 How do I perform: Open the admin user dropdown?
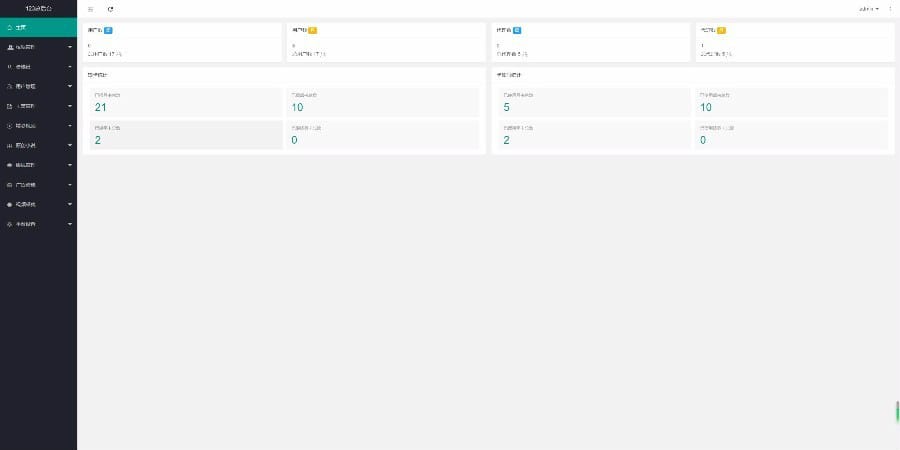868,9
